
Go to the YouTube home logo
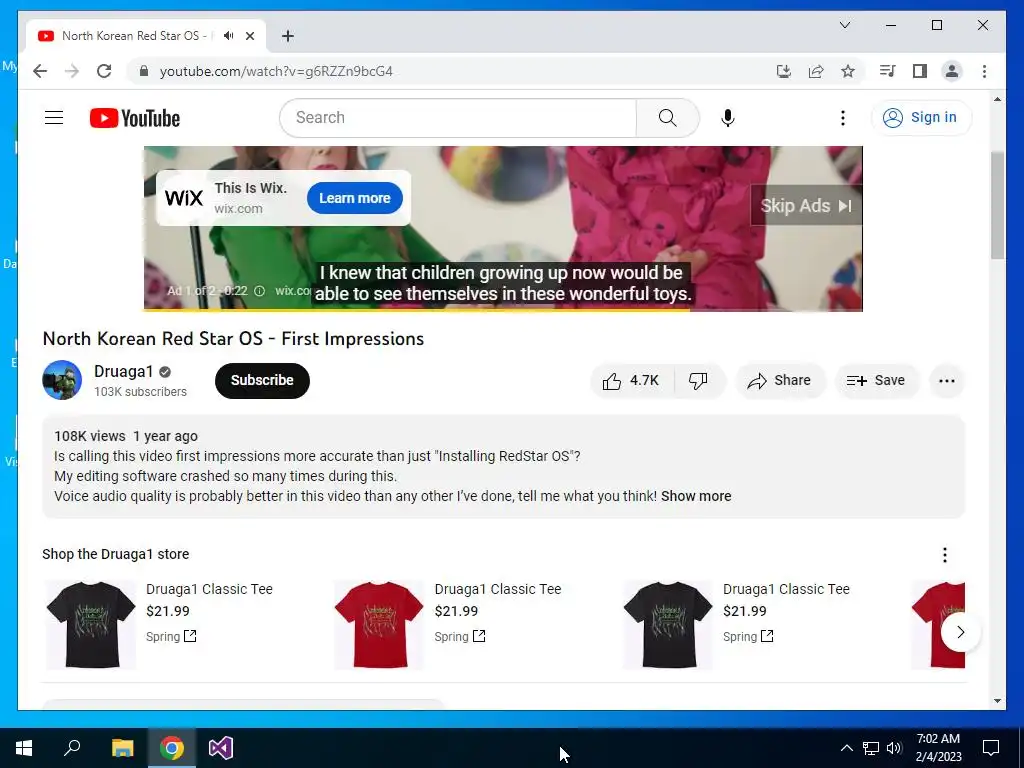click(135, 118)
